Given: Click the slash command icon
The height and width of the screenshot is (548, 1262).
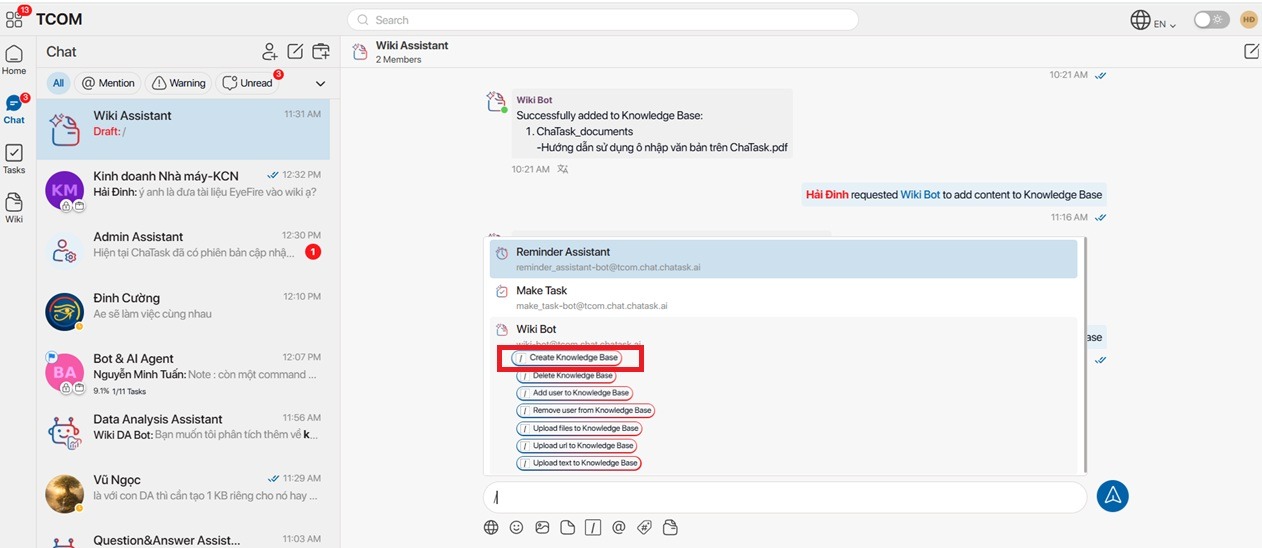Looking at the screenshot, I should point(594,527).
